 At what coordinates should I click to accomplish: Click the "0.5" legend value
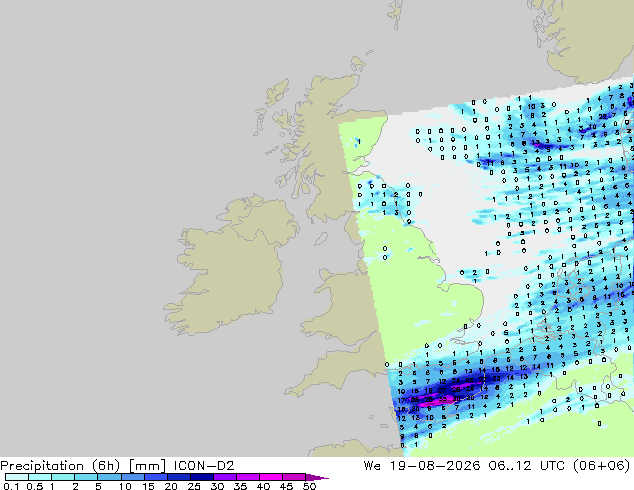(35, 486)
